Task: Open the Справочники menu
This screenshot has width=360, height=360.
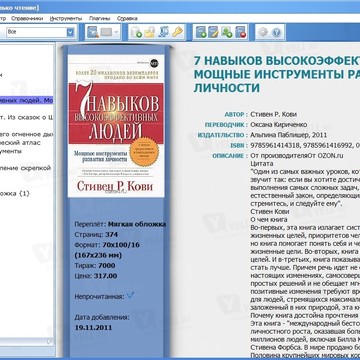Action: [27, 18]
